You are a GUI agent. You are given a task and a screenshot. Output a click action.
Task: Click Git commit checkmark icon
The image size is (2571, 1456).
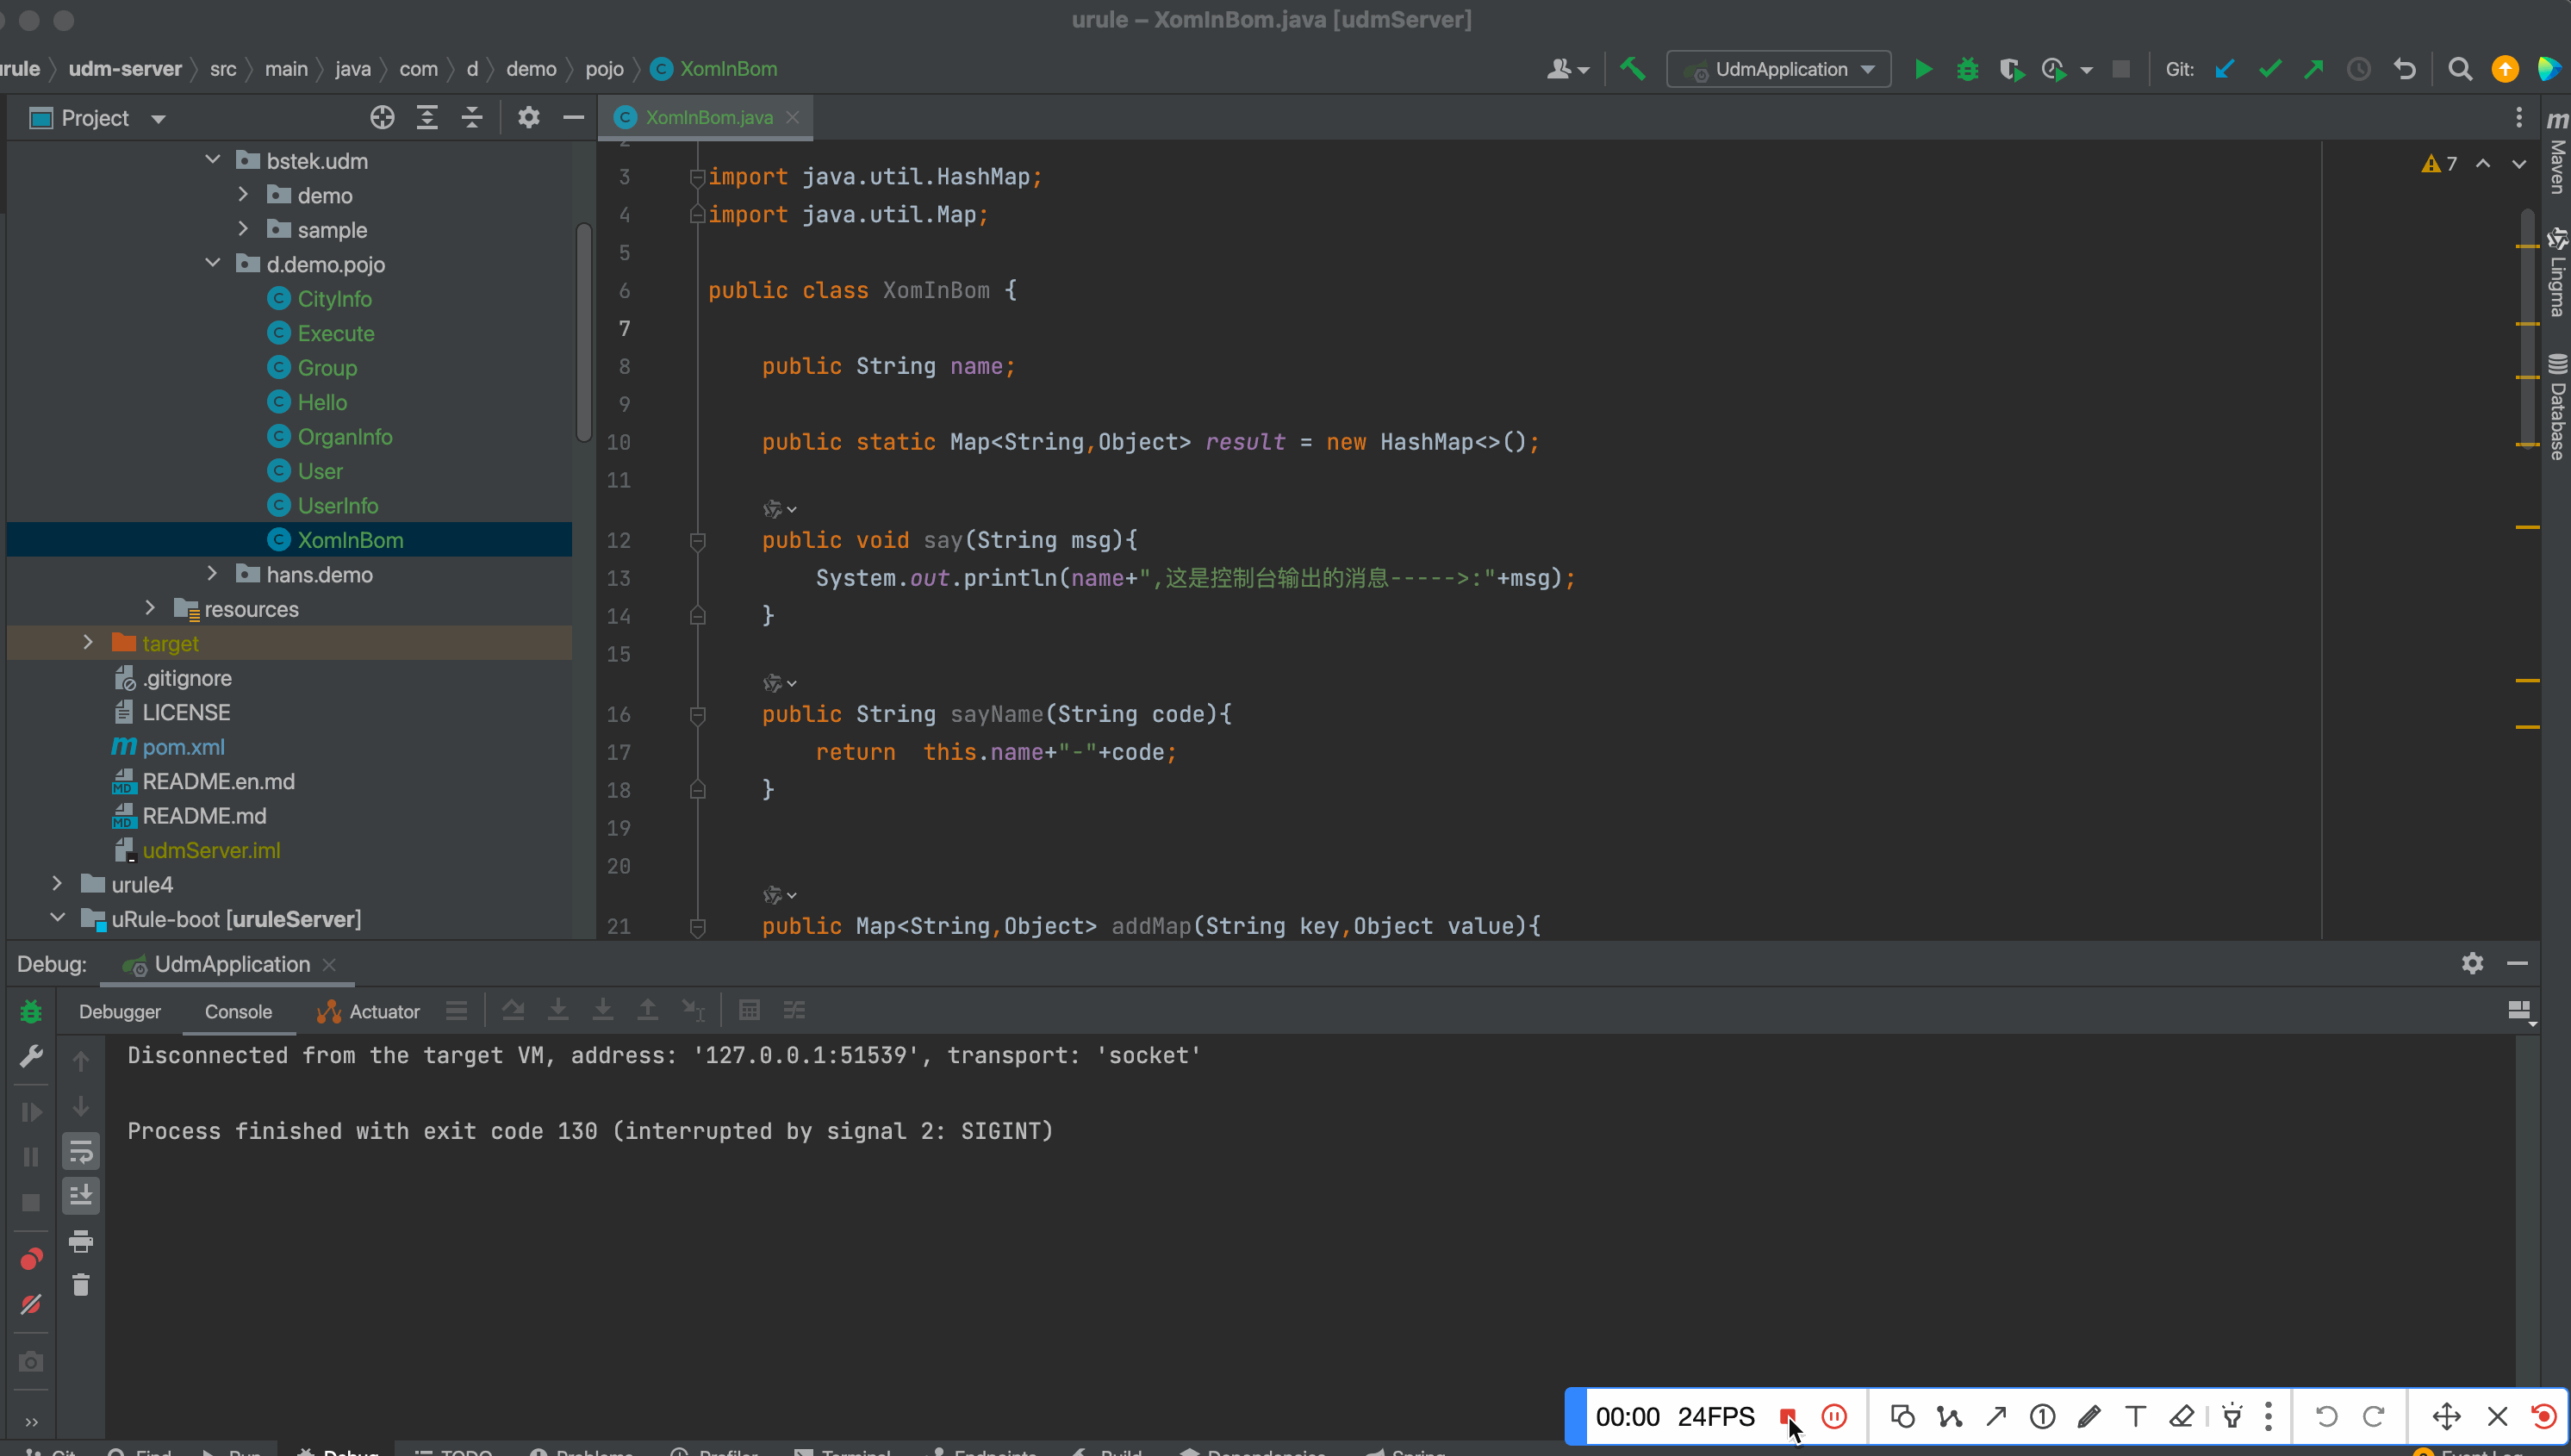click(2270, 69)
